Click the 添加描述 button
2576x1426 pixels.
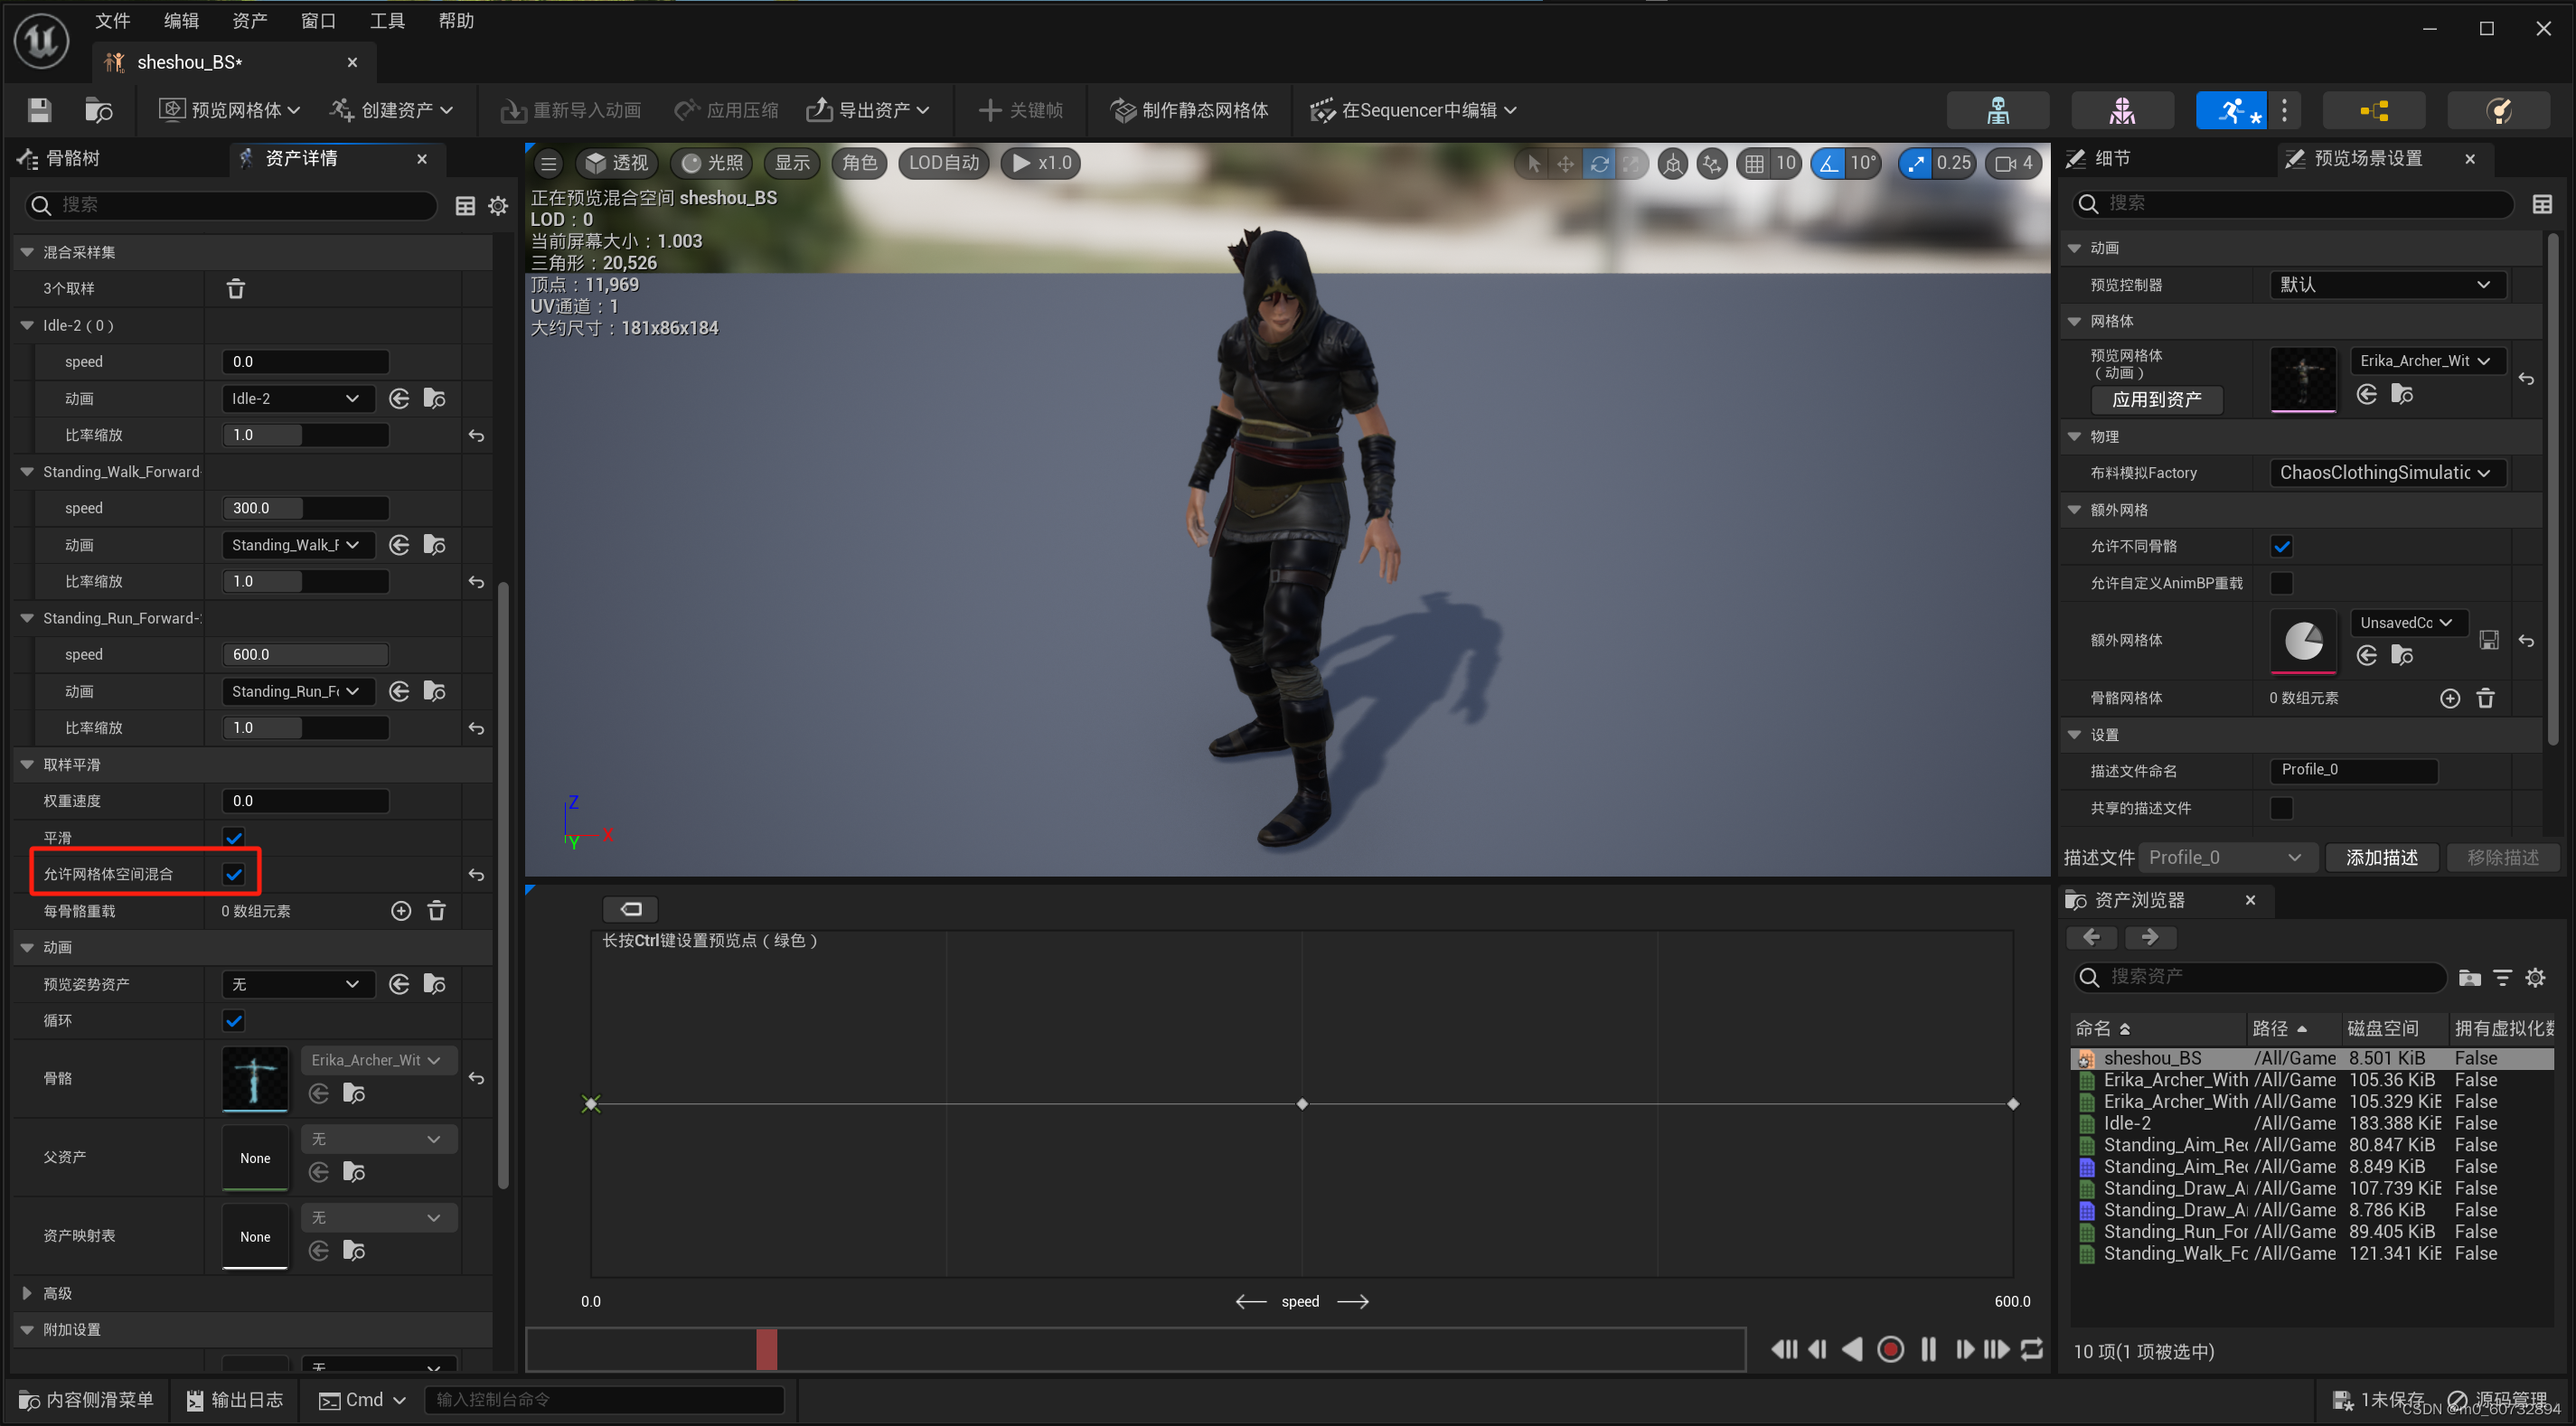(x=2381, y=857)
